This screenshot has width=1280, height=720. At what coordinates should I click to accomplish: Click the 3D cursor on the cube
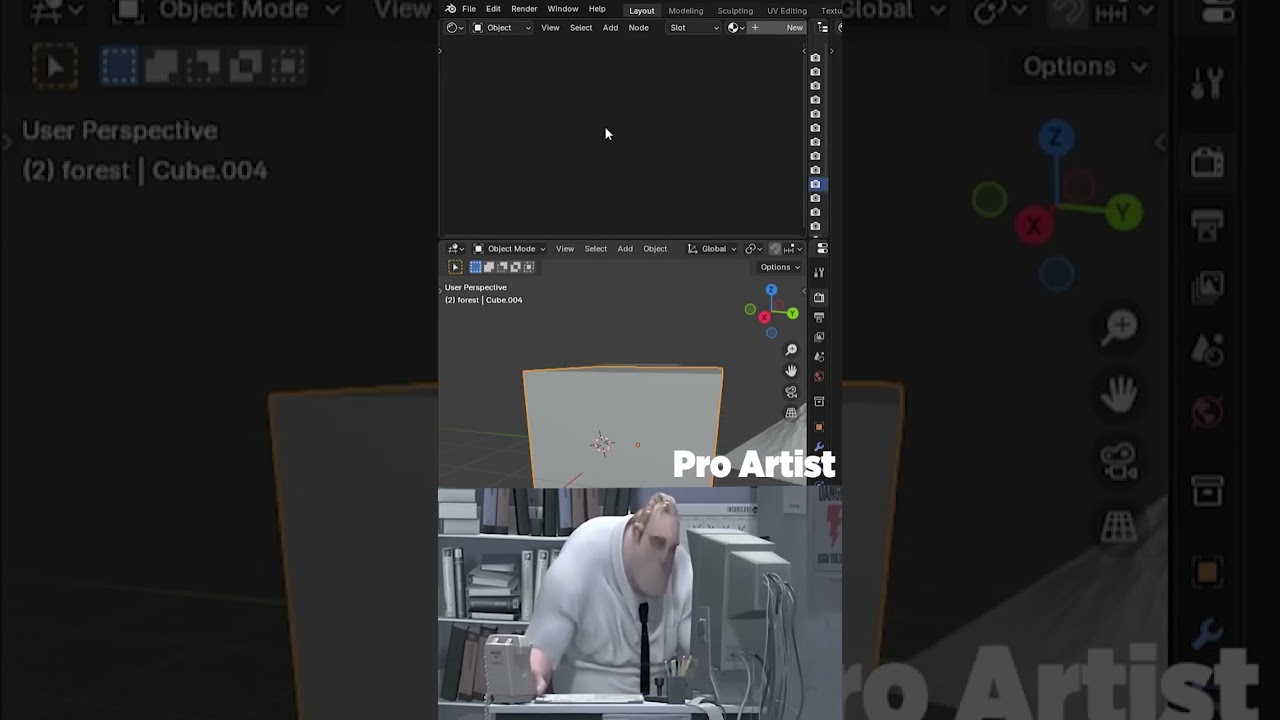[x=602, y=444]
